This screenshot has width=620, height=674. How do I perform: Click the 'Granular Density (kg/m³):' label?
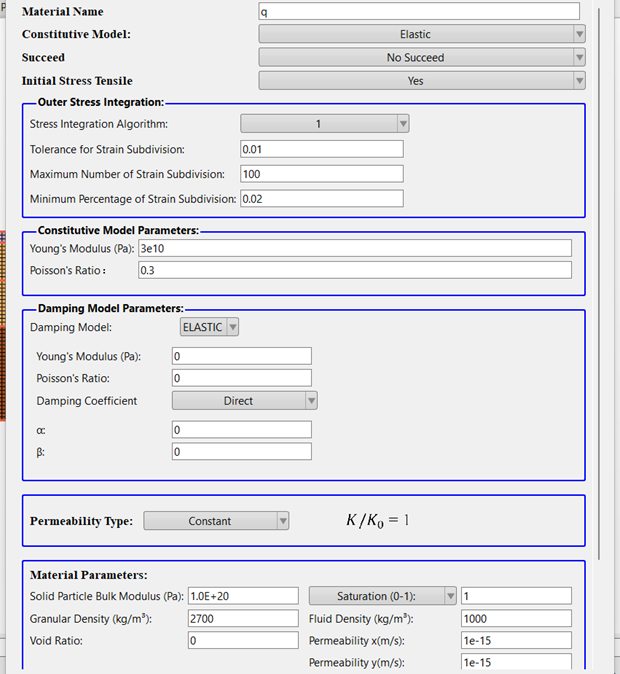pos(91,619)
